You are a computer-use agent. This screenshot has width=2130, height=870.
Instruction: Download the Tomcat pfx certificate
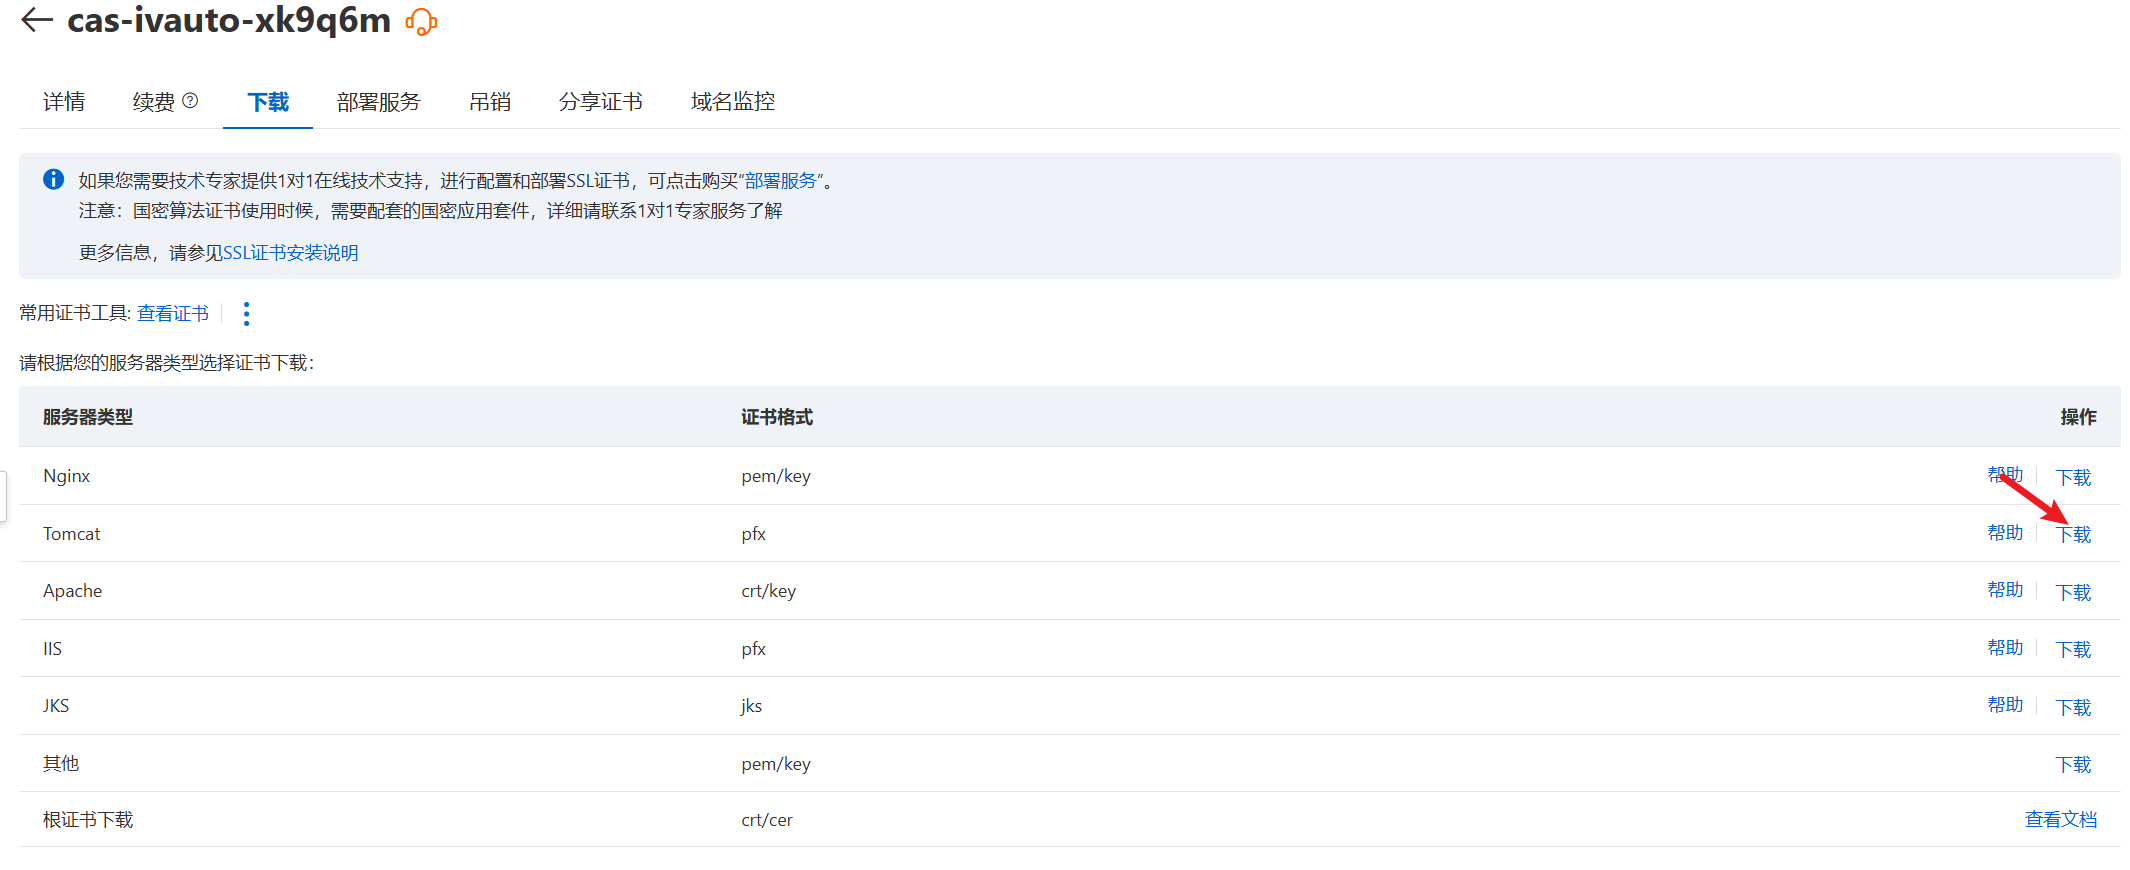click(x=2073, y=535)
